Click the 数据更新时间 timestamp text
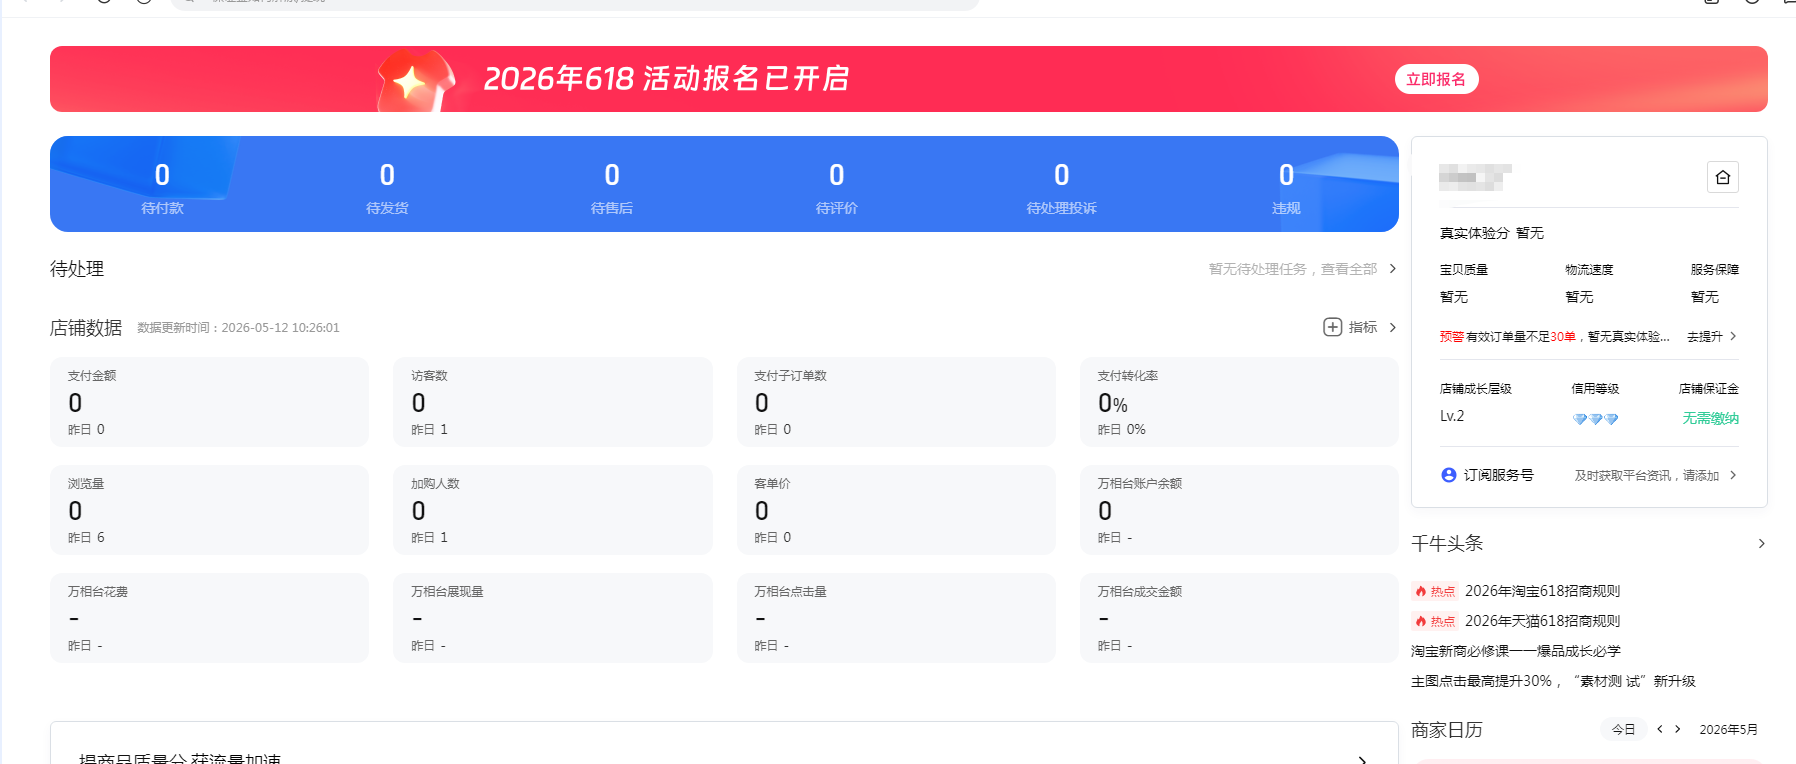 tap(238, 328)
